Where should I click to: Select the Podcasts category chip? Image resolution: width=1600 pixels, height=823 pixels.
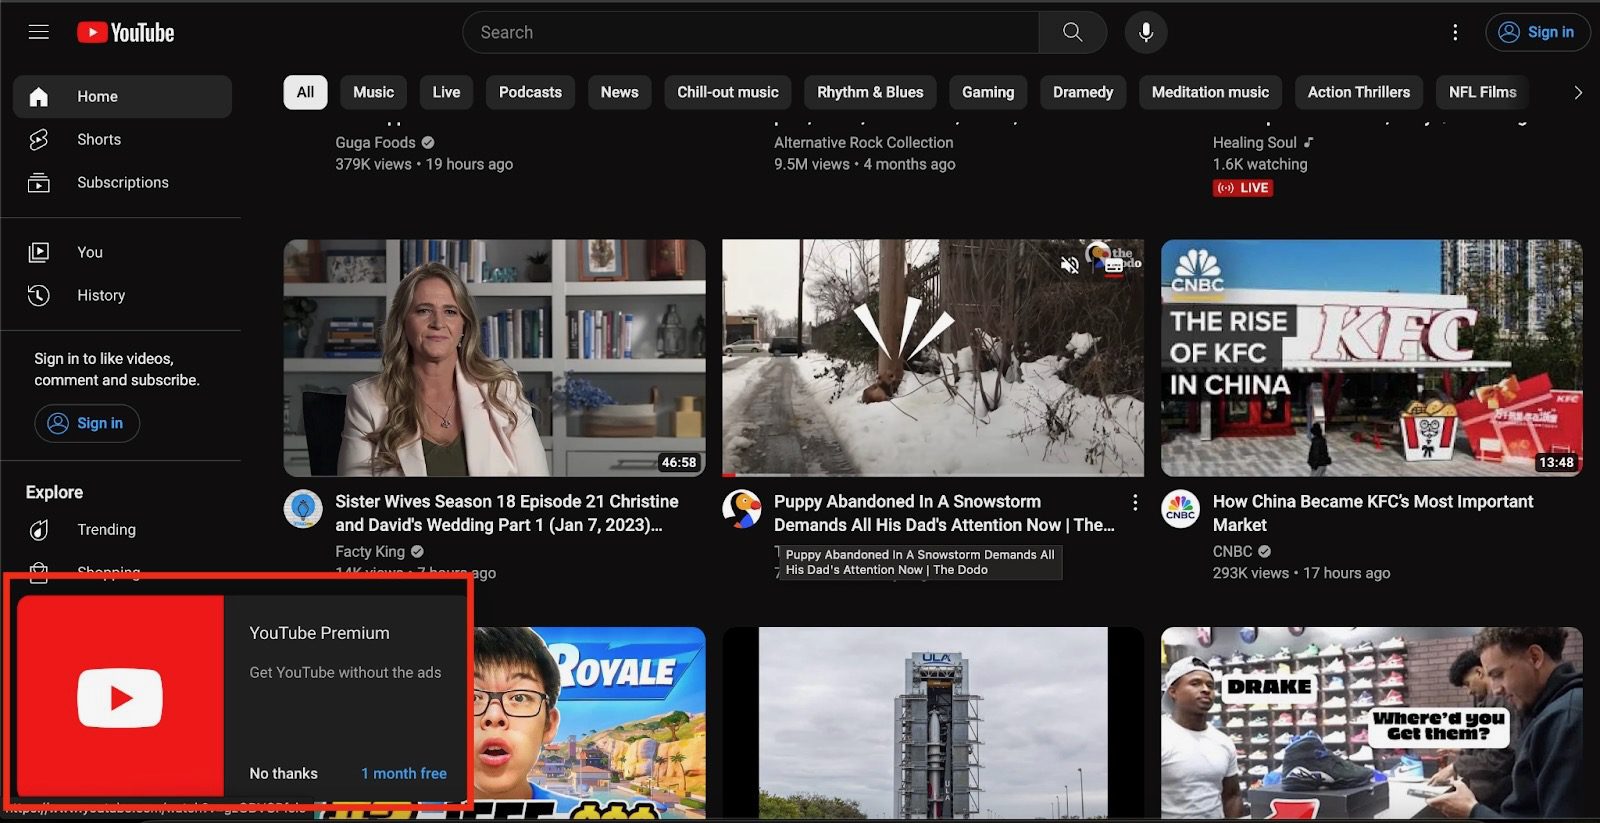530,92
